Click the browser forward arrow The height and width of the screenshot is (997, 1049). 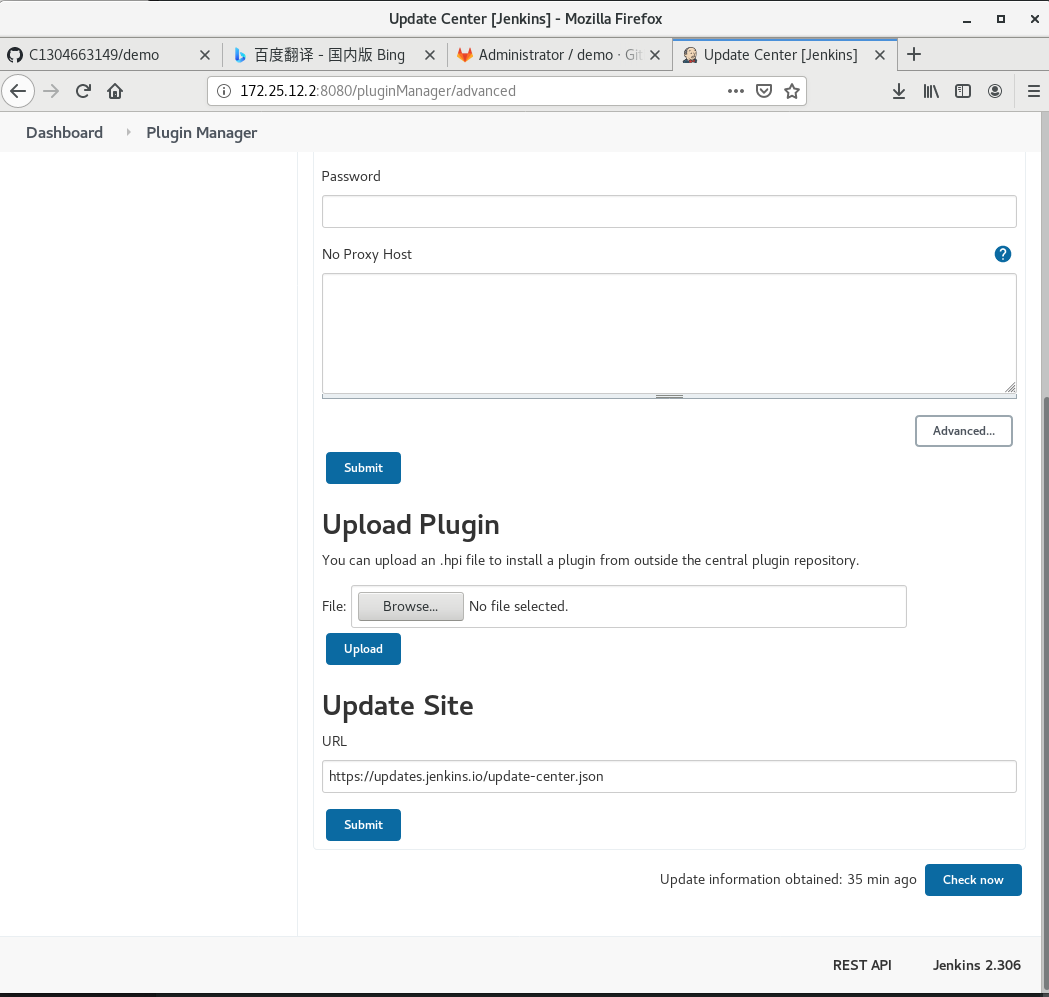coord(51,91)
